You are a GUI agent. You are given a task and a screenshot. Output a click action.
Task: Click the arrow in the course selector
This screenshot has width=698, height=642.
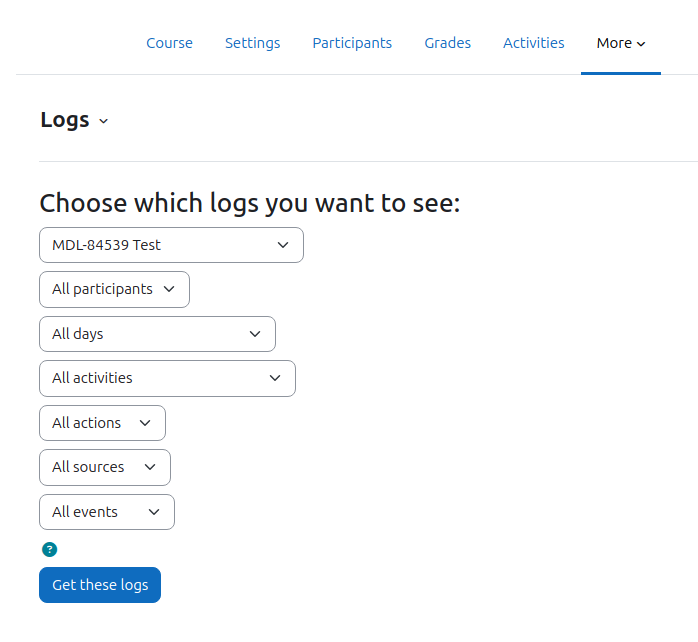[283, 245]
